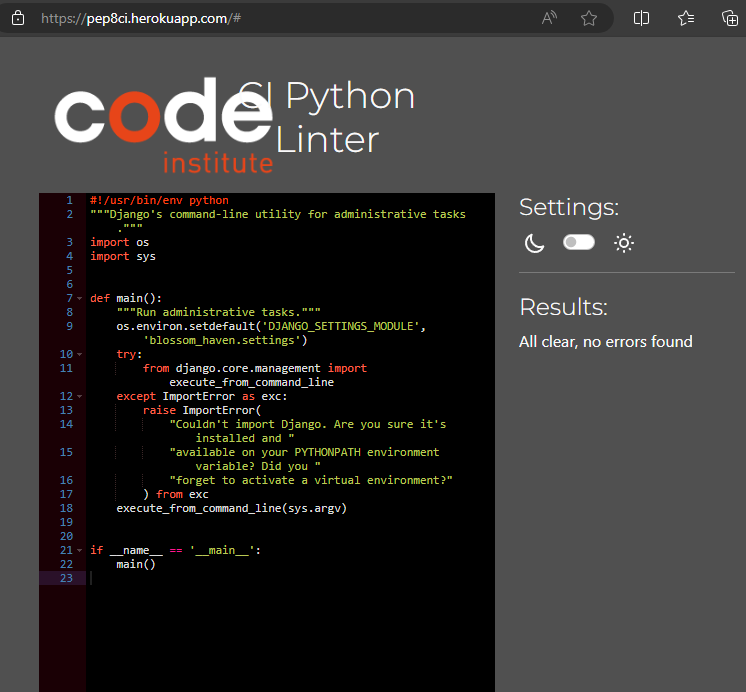Screen dimensions: 746x692
Task: Open the Collections icon in browser toolbar
Action: 730,19
